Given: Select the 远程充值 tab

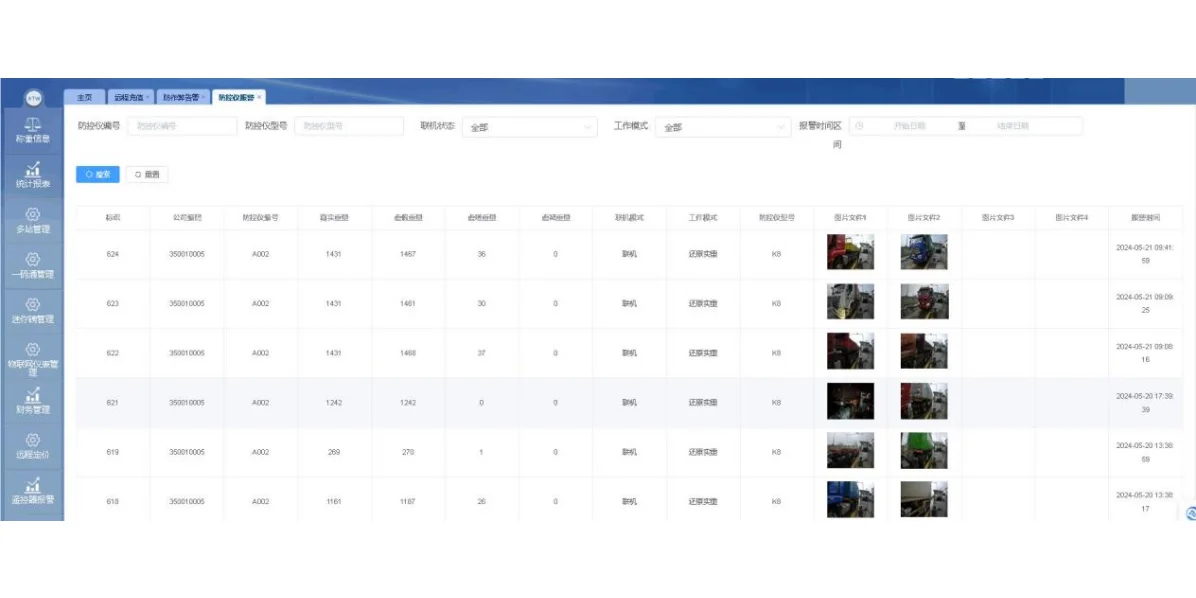Looking at the screenshot, I should click(130, 96).
